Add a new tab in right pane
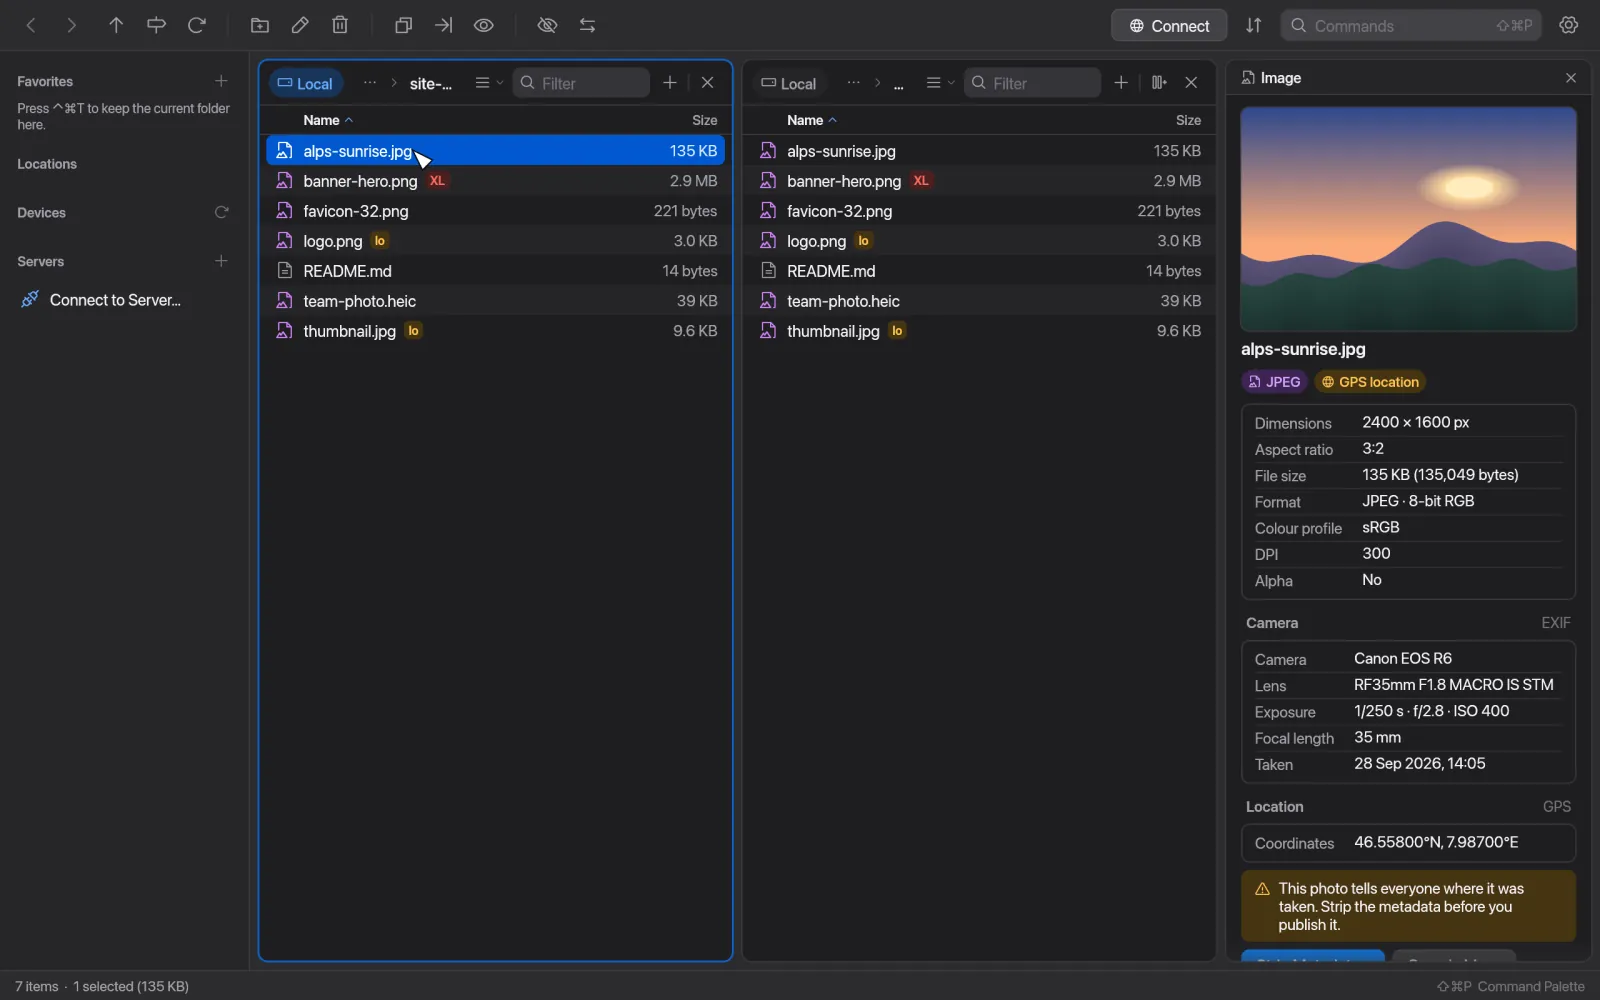 1121,83
